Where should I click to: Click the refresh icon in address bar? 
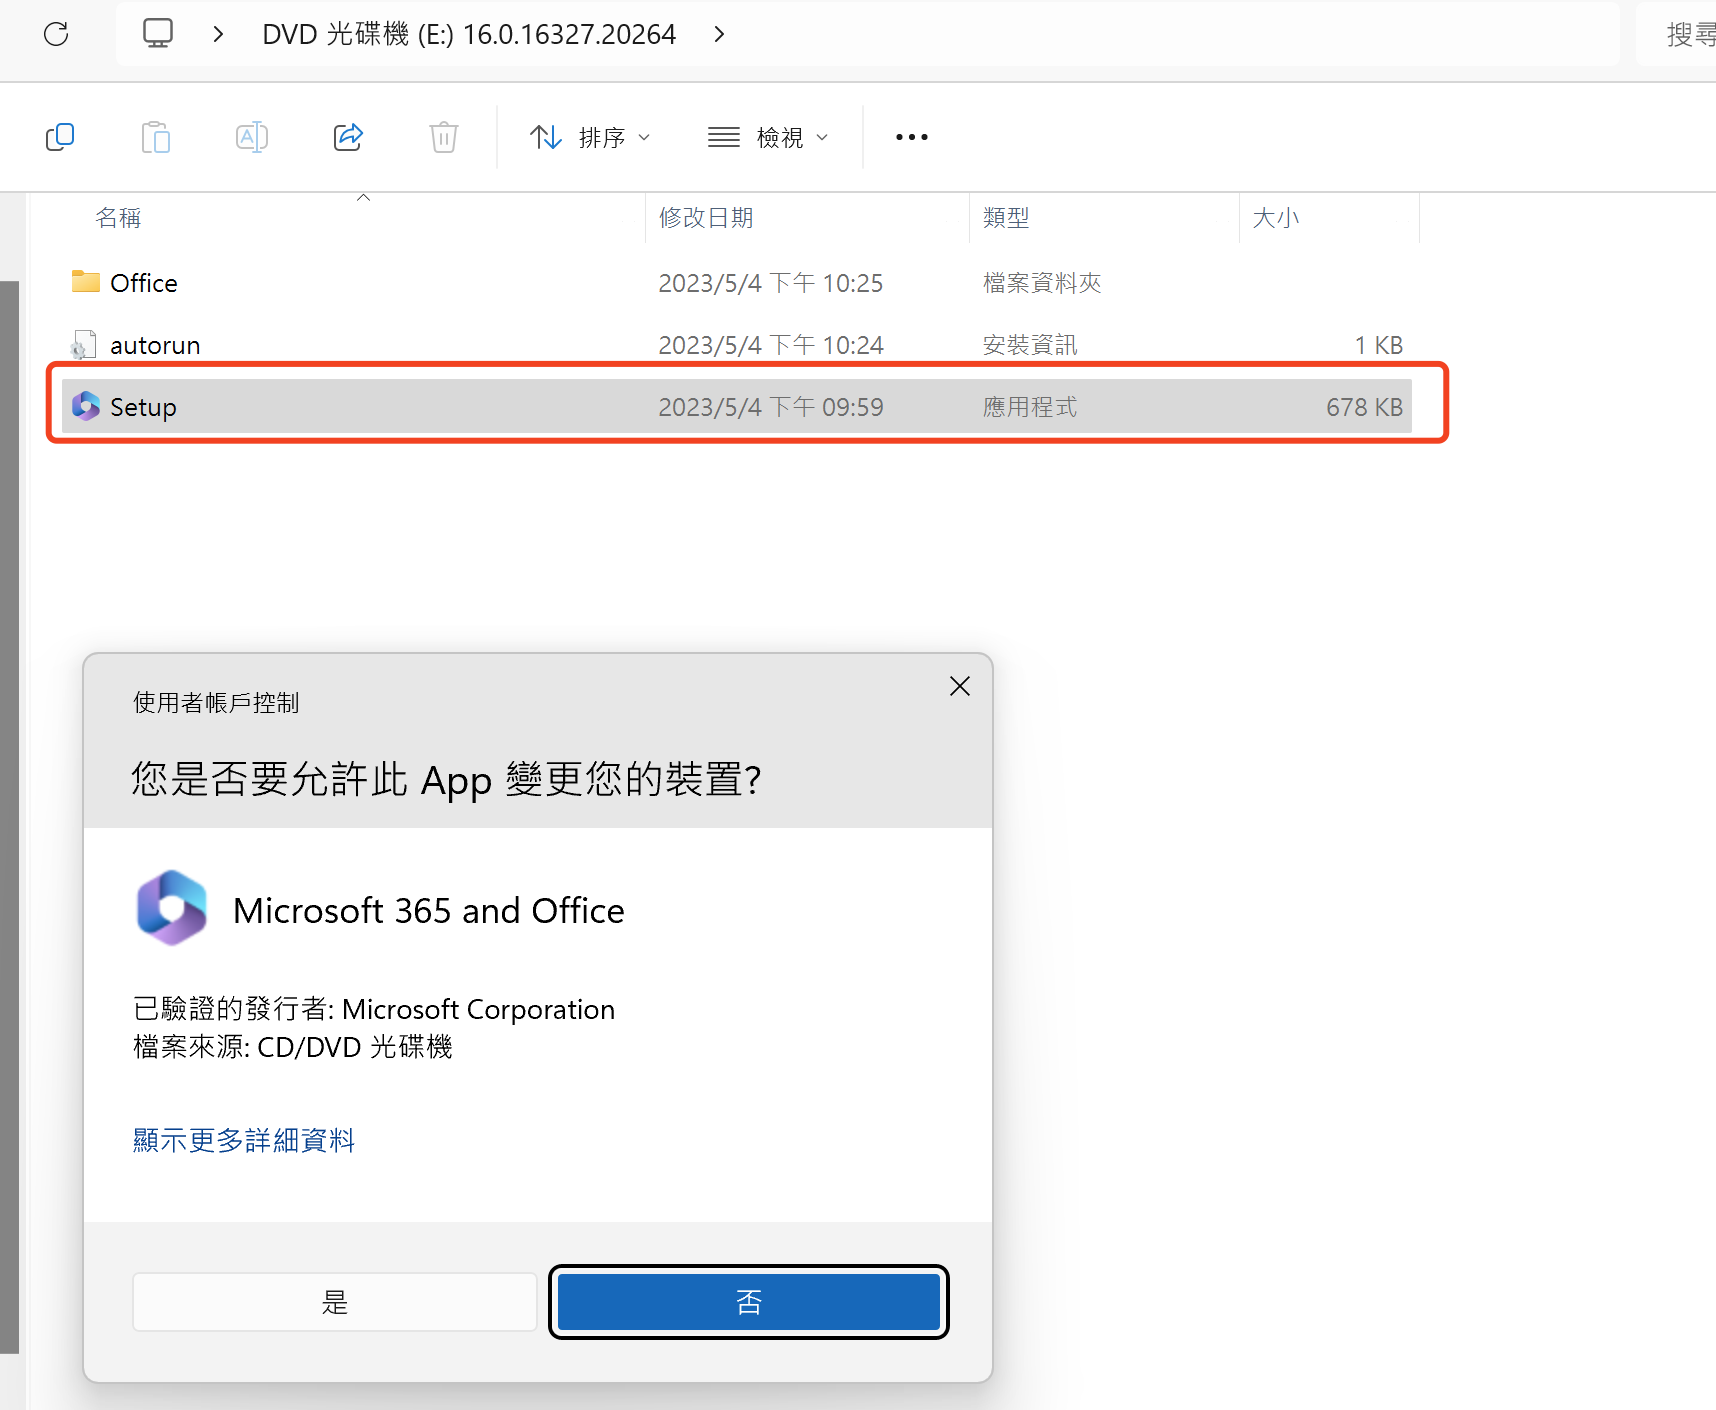click(56, 34)
